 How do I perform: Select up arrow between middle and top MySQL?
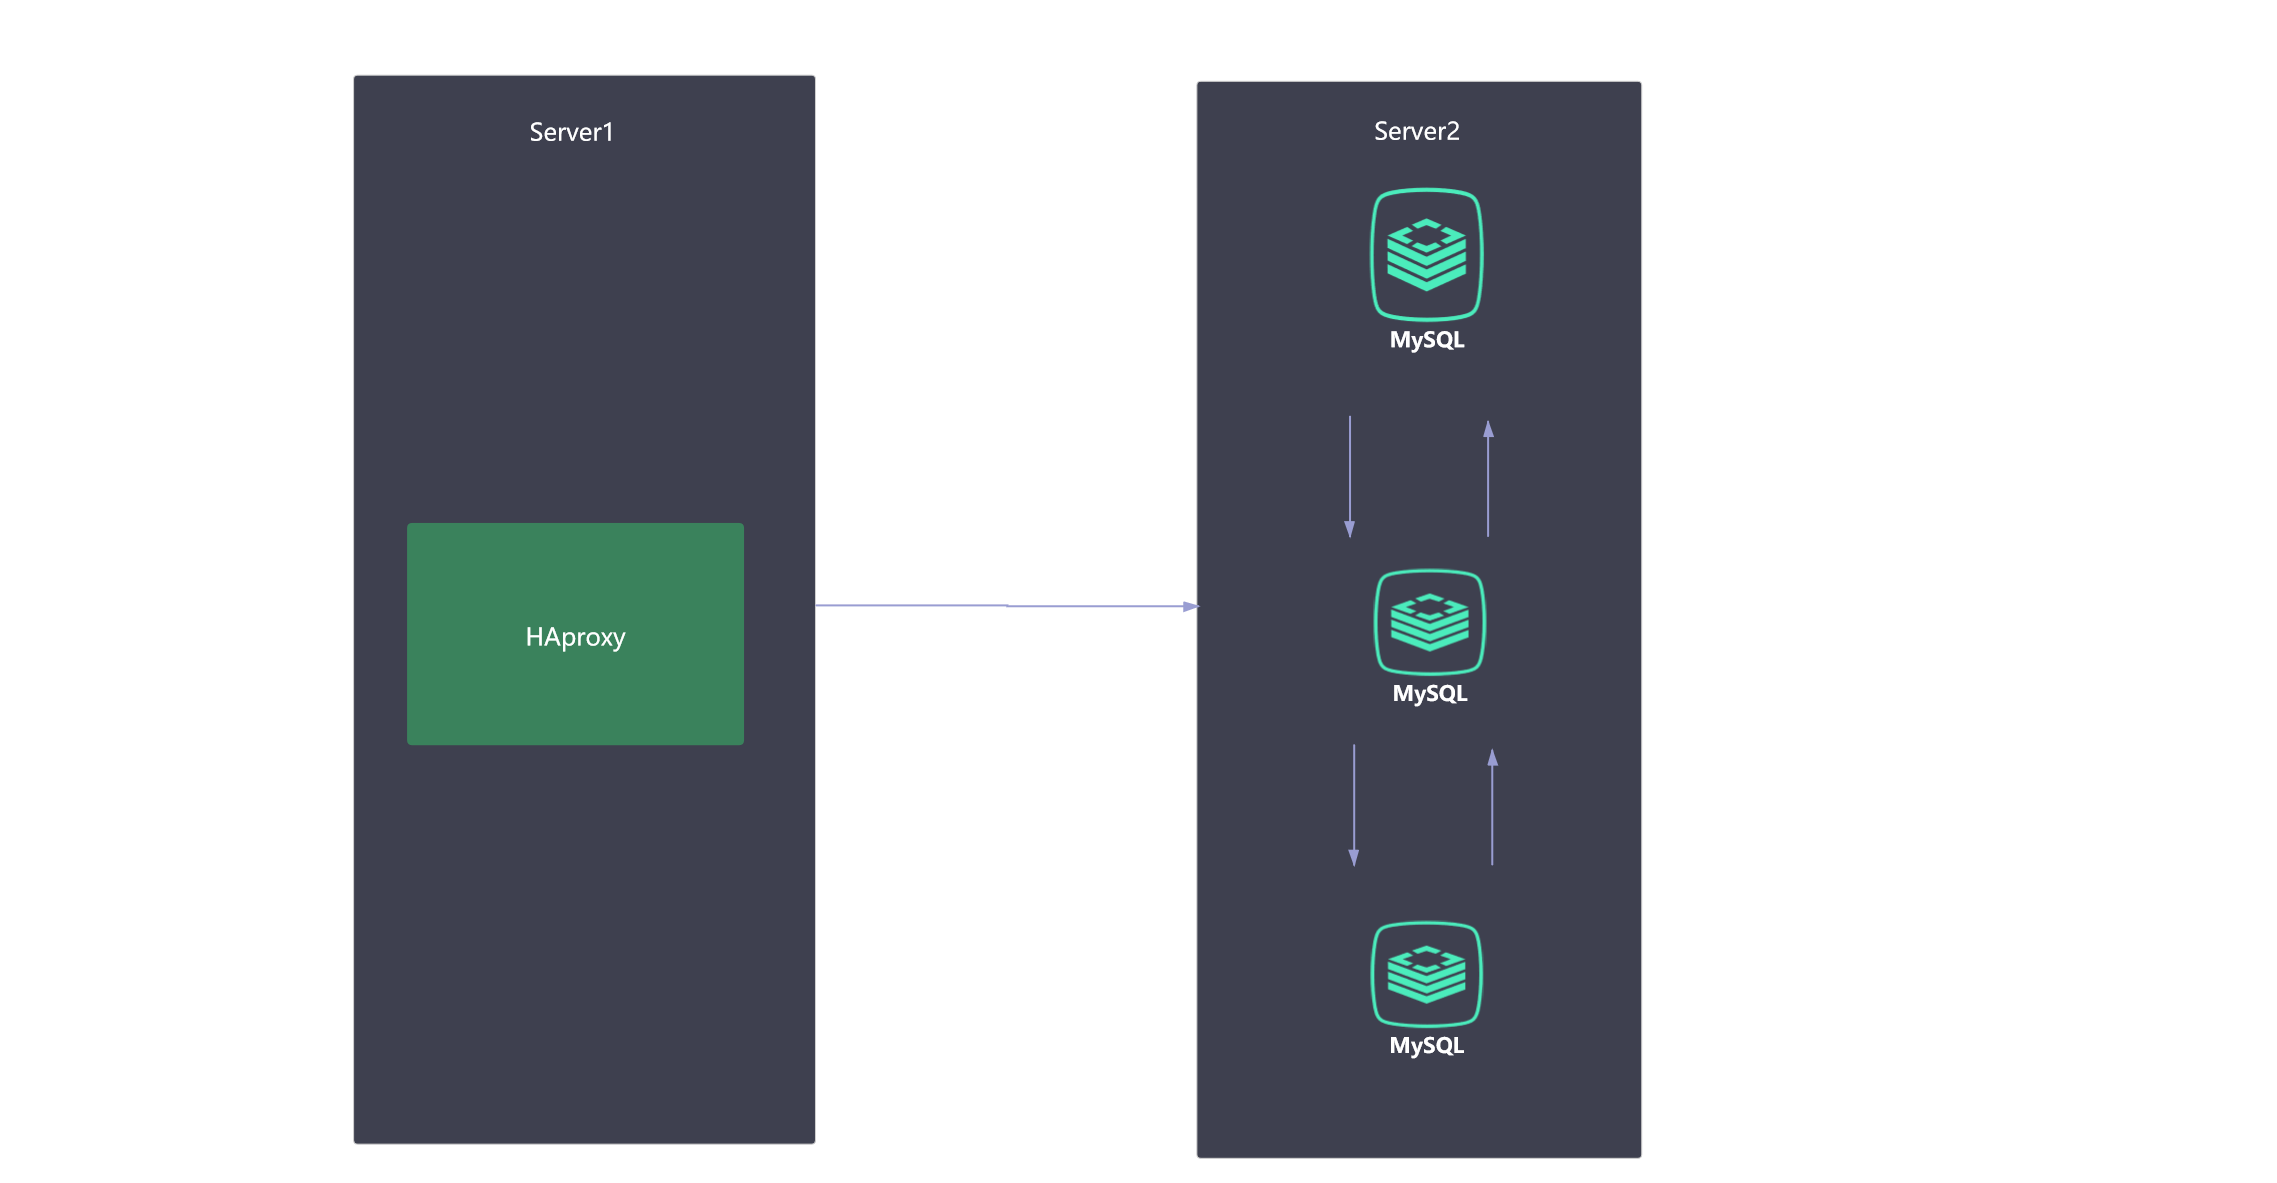pyautogui.click(x=1488, y=478)
